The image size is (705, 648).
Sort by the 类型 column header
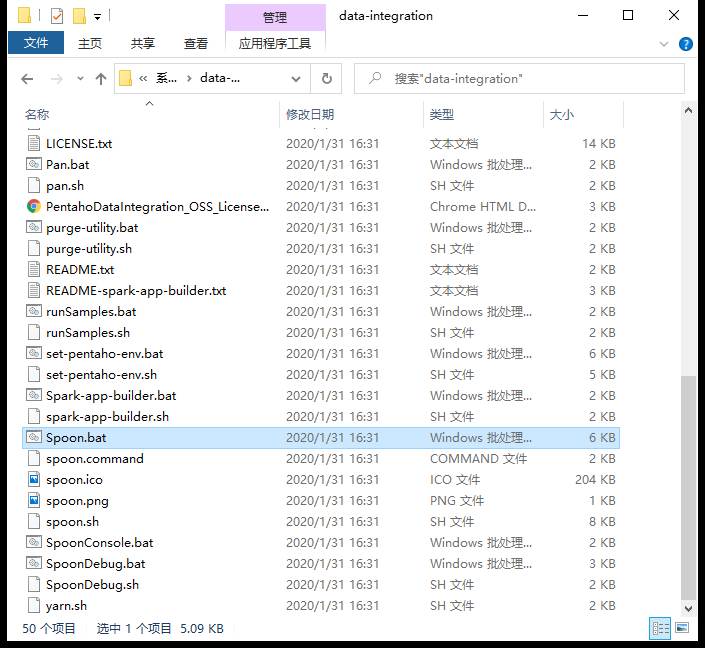[x=442, y=114]
